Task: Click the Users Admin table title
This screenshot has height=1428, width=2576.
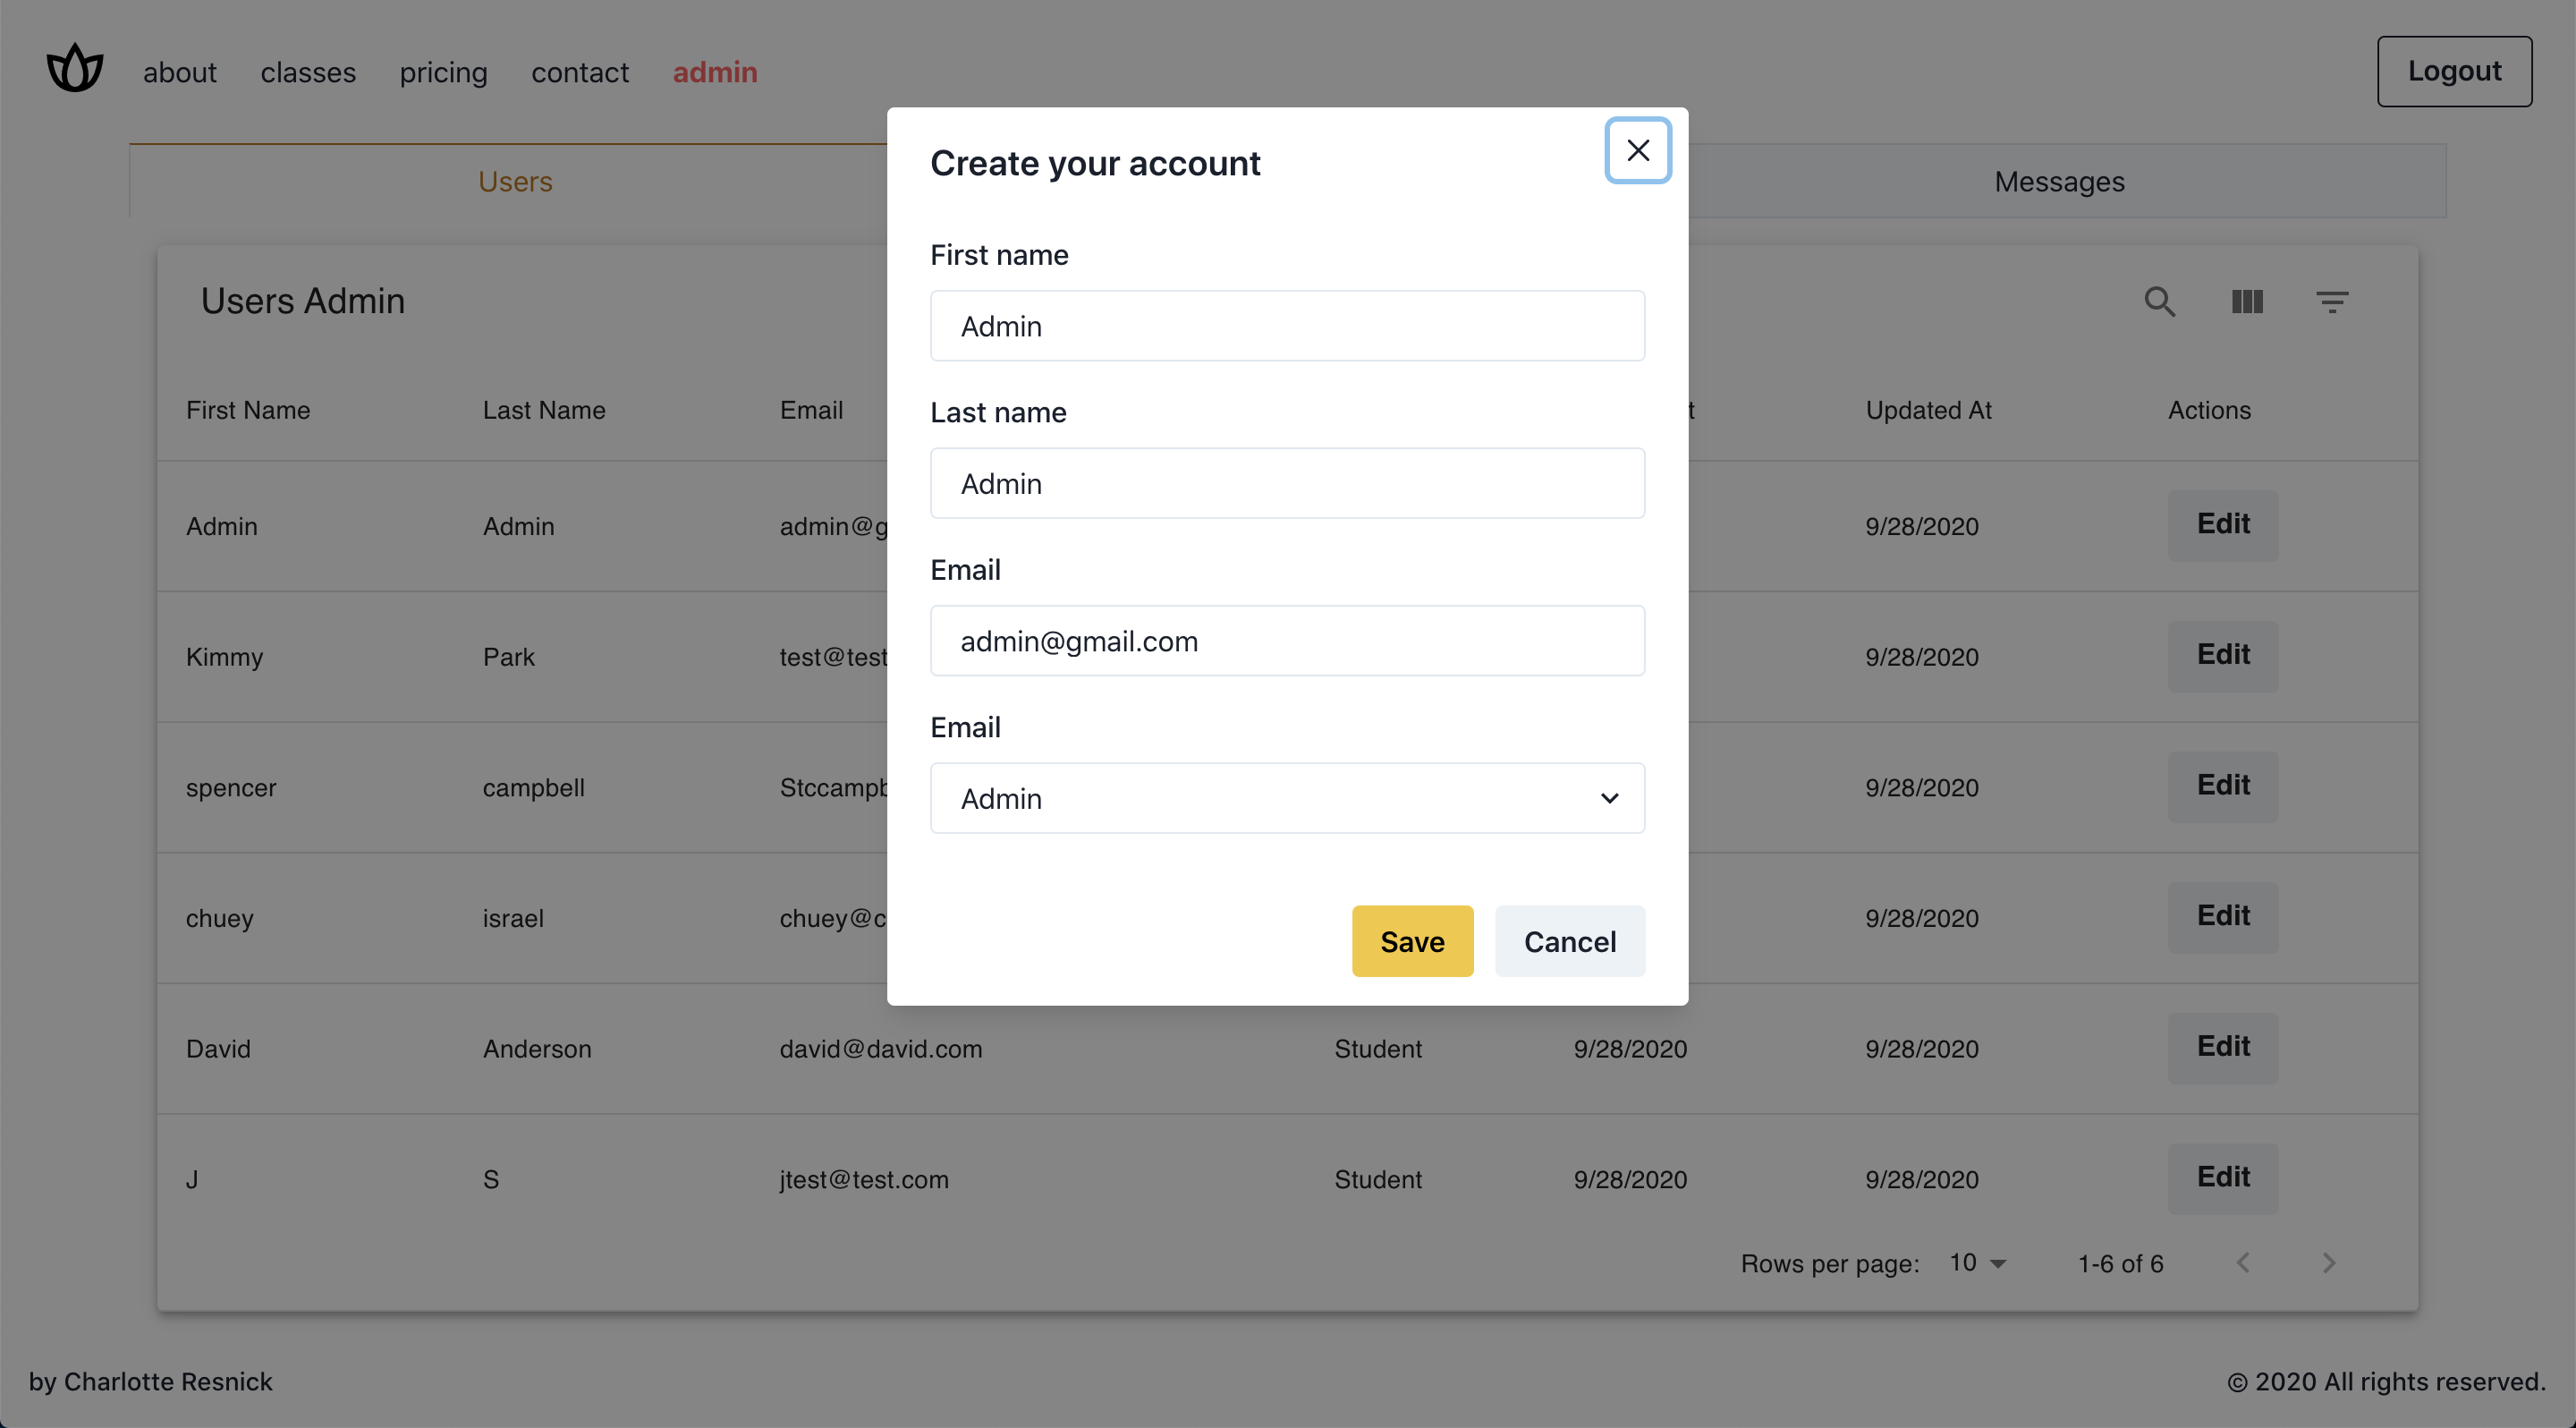Action: [303, 301]
